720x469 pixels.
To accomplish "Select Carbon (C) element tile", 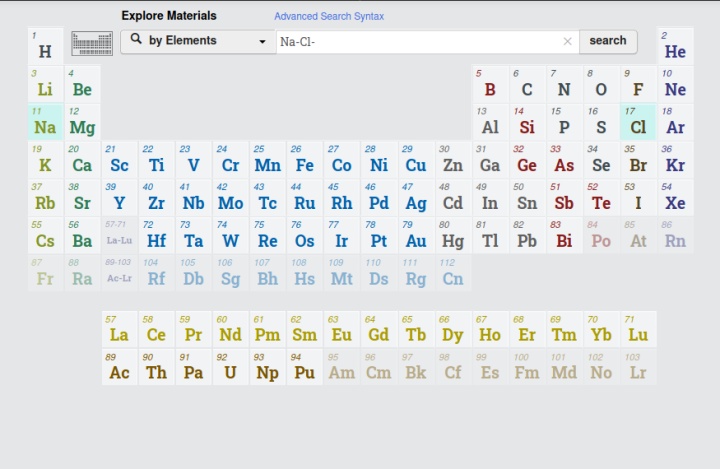I will (527, 84).
